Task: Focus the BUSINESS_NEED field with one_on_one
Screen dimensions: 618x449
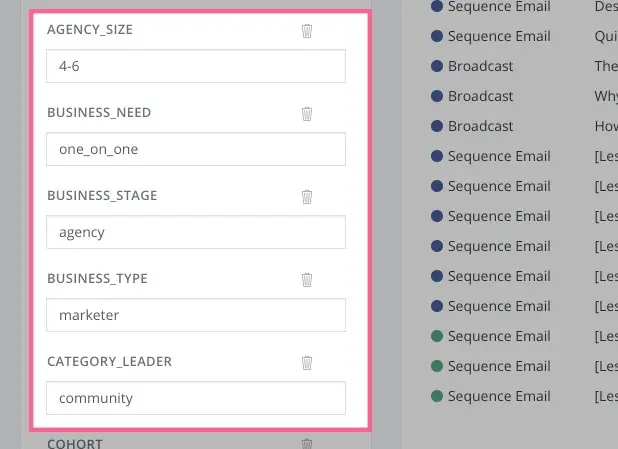Action: (x=196, y=149)
